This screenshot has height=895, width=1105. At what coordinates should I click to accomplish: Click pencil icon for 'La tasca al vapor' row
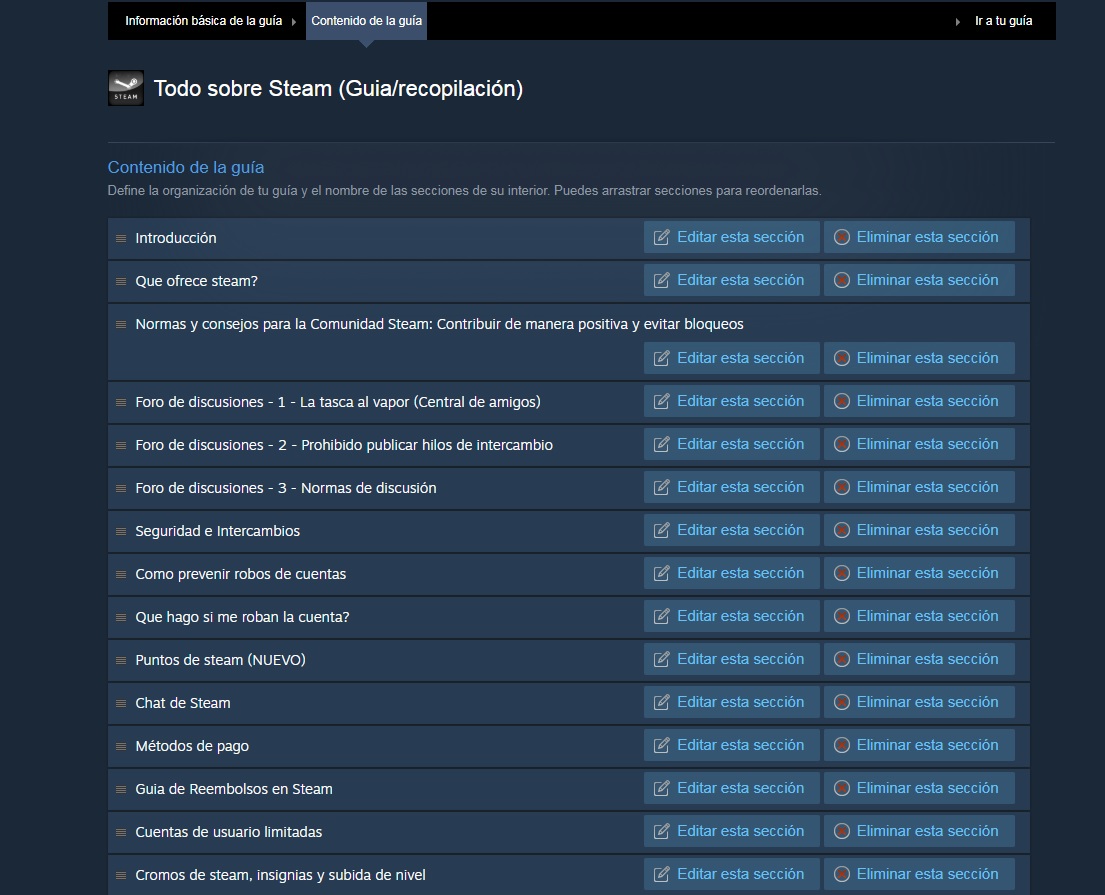pyautogui.click(x=661, y=401)
